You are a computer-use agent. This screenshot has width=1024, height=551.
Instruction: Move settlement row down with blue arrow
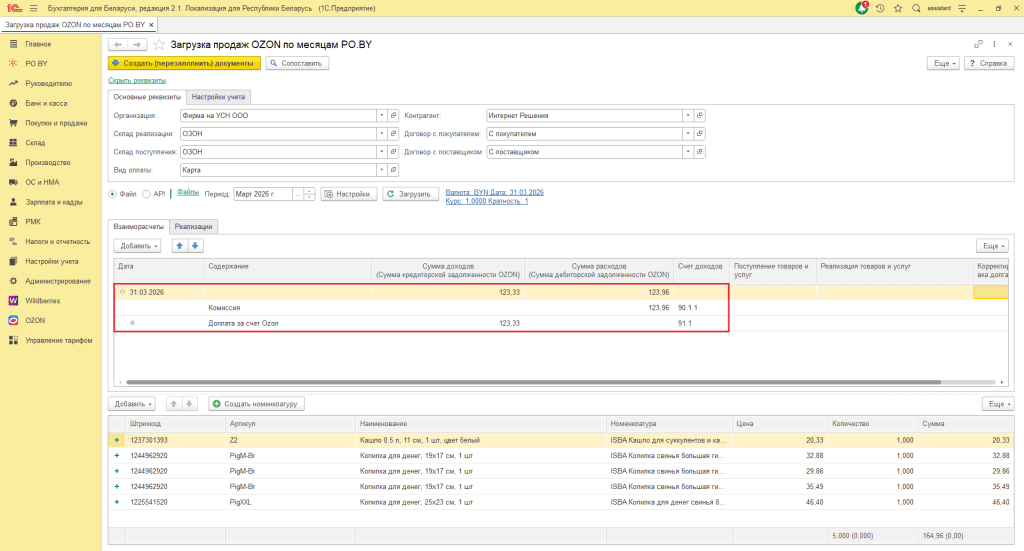[x=195, y=245]
